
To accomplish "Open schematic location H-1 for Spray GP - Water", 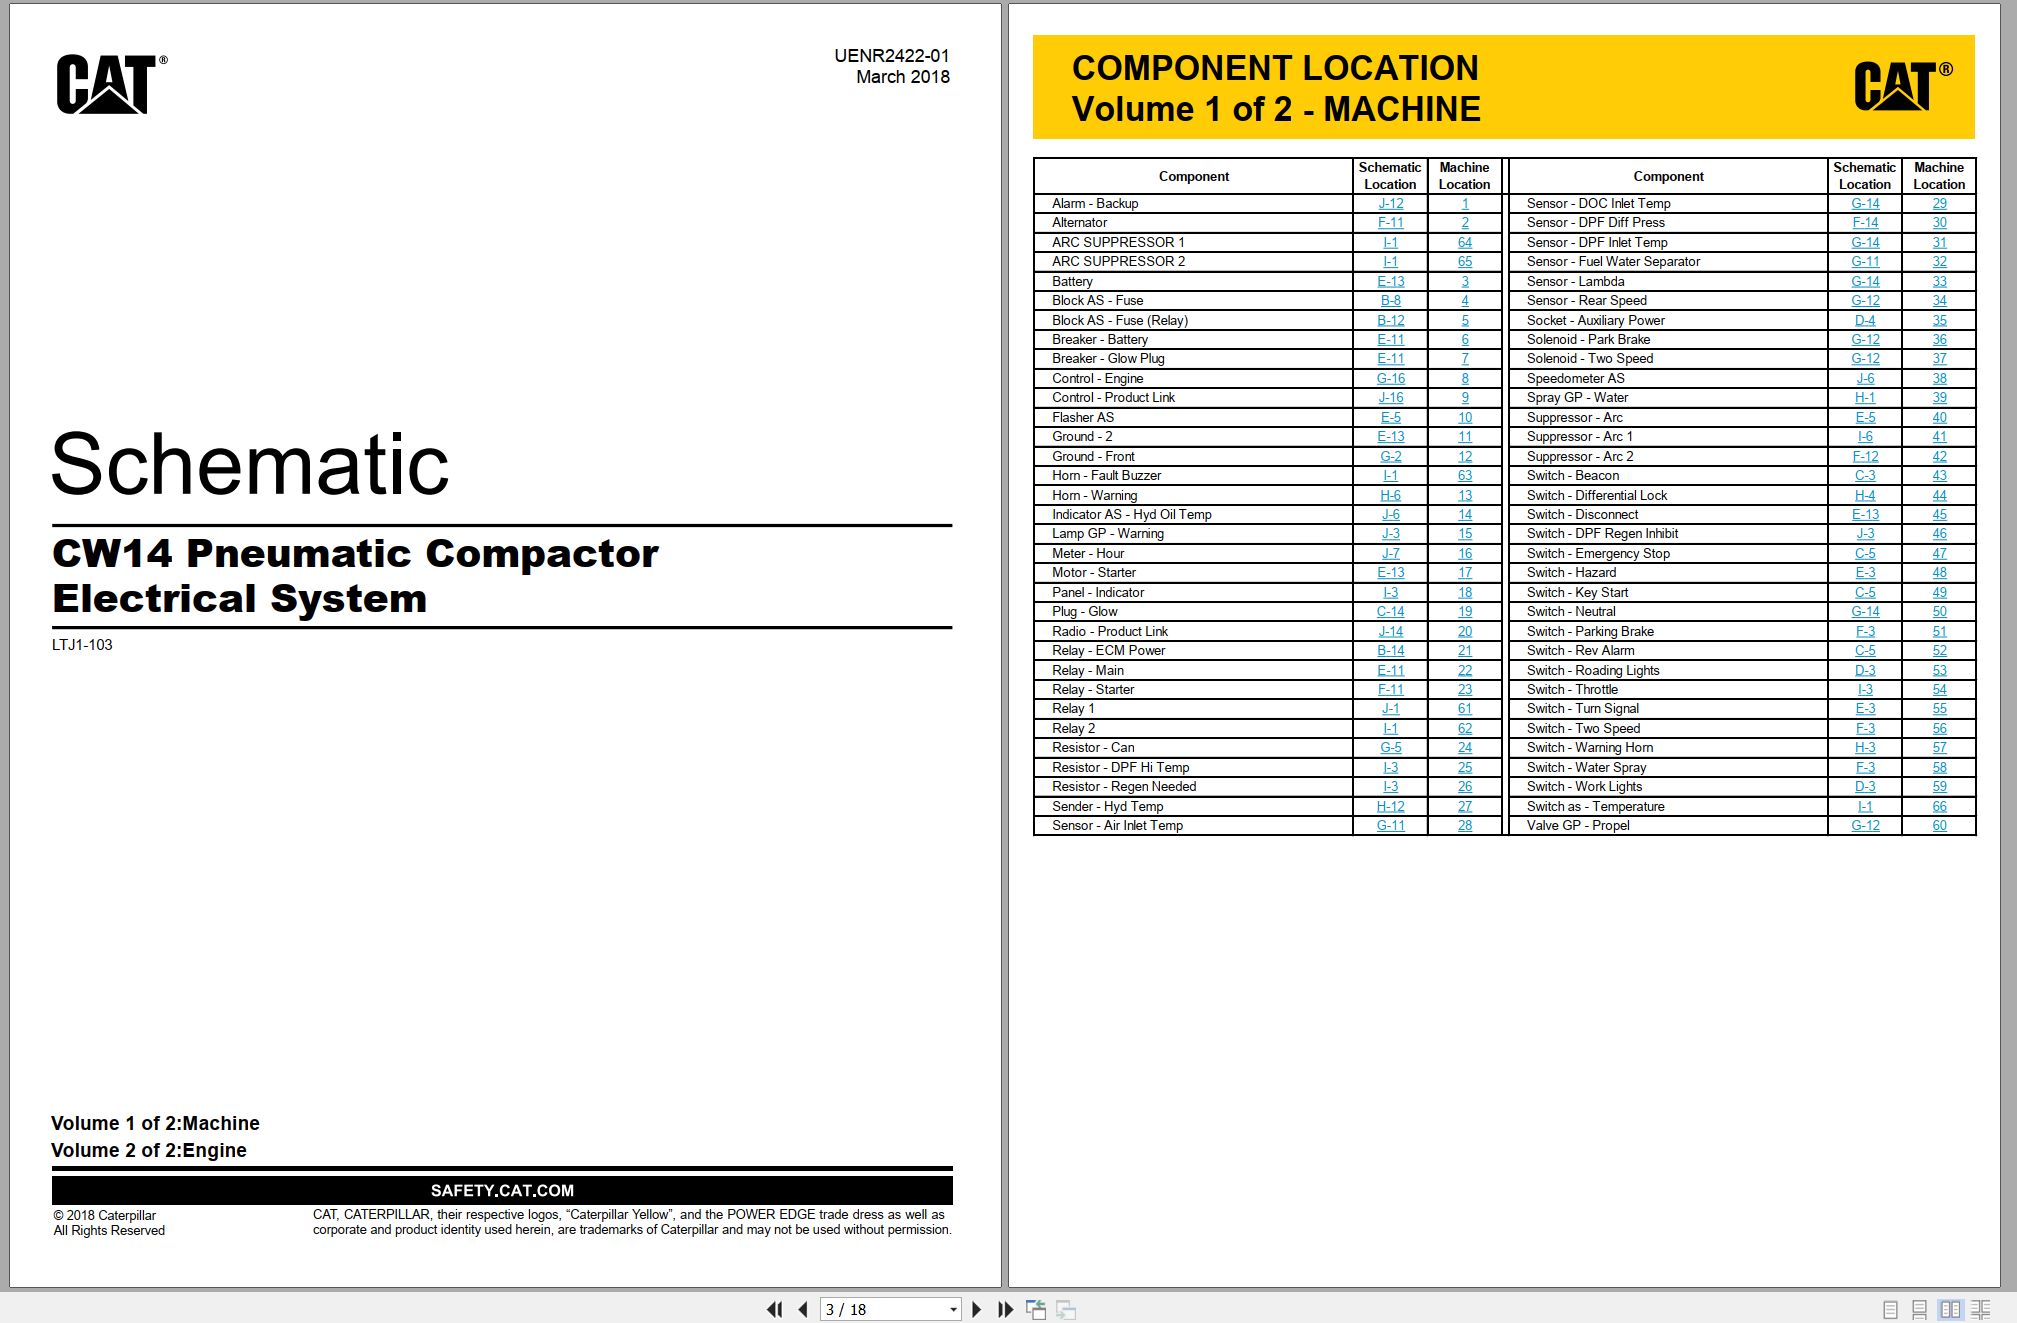I will pyautogui.click(x=1865, y=397).
